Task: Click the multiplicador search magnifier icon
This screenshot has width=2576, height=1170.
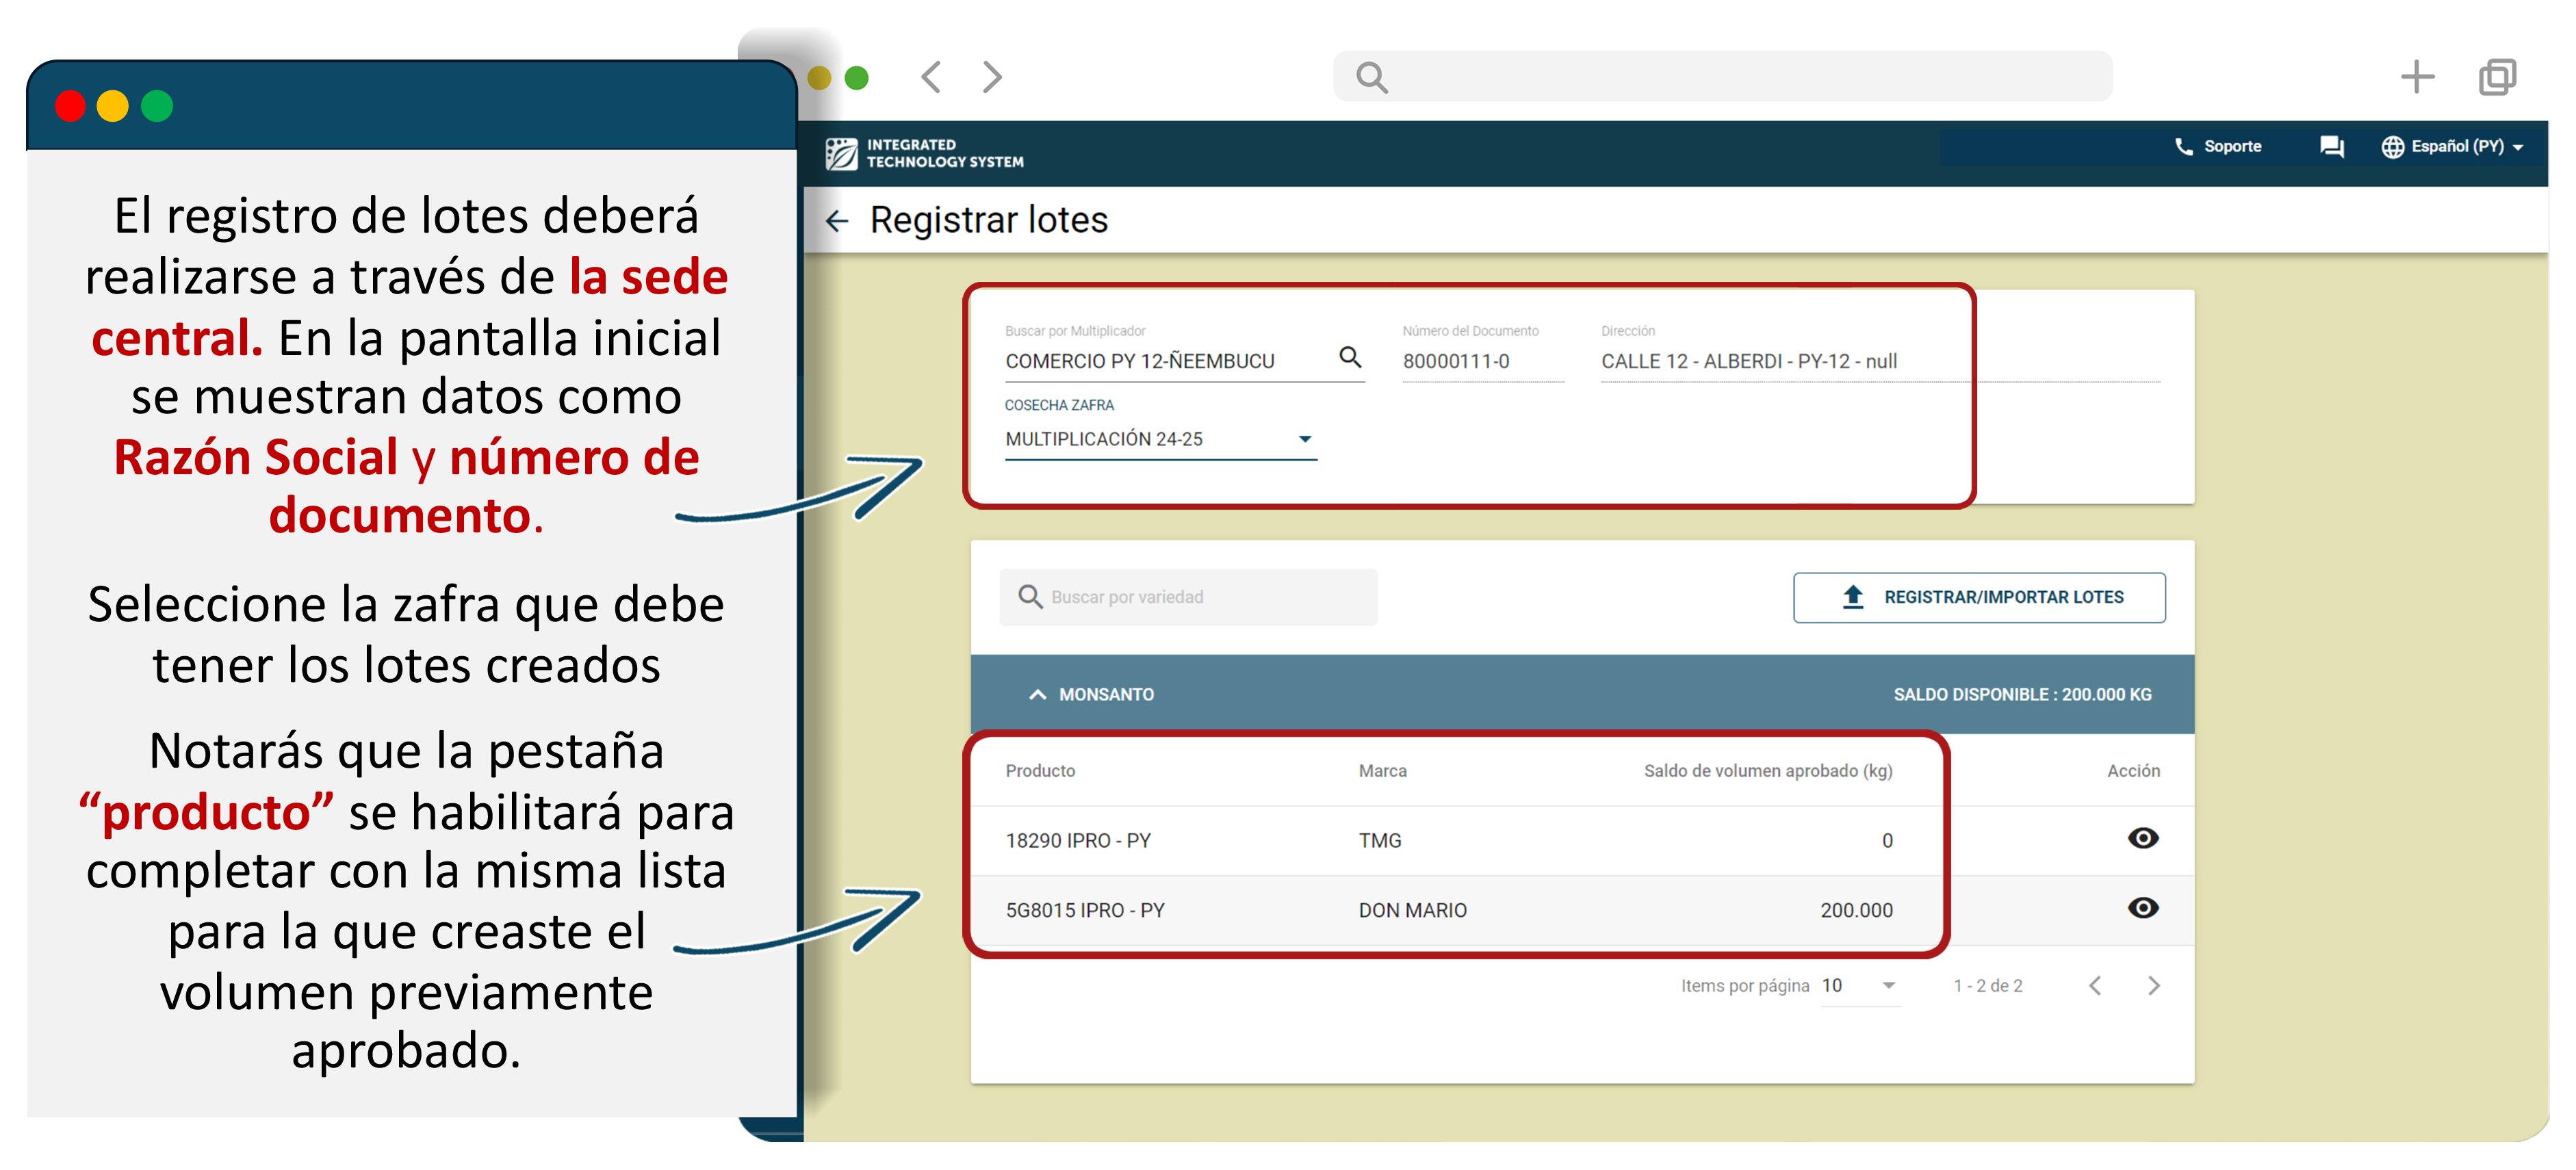Action: [1350, 357]
